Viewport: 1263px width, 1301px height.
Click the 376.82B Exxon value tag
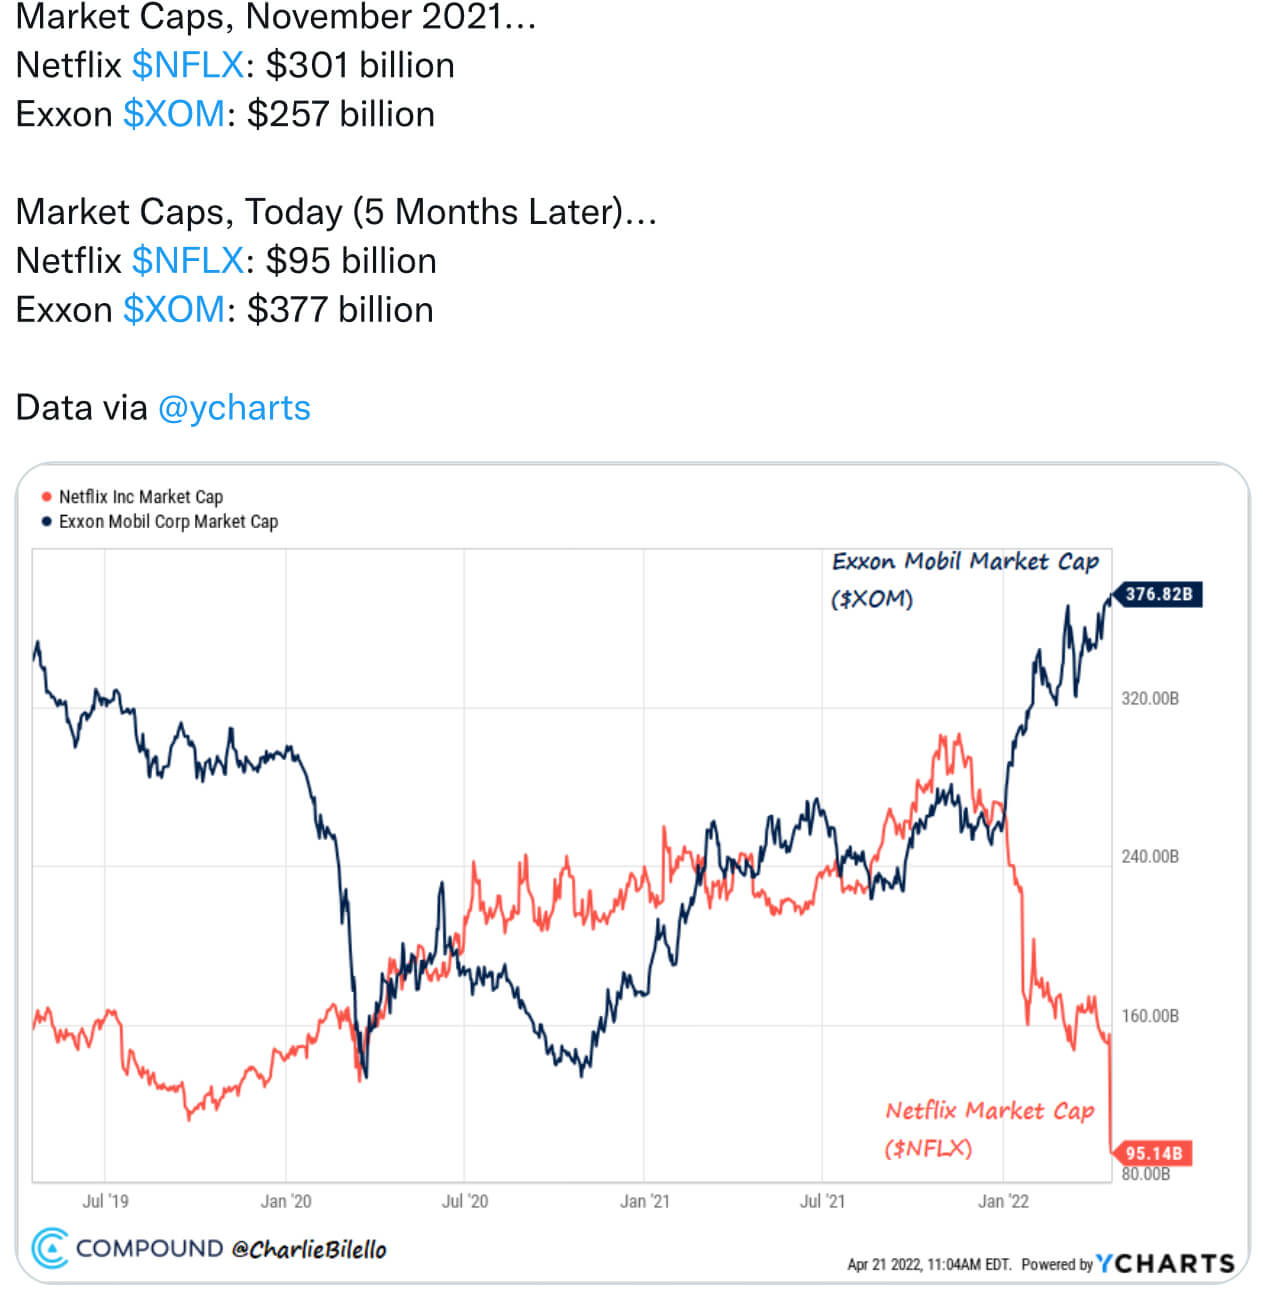coord(1158,594)
